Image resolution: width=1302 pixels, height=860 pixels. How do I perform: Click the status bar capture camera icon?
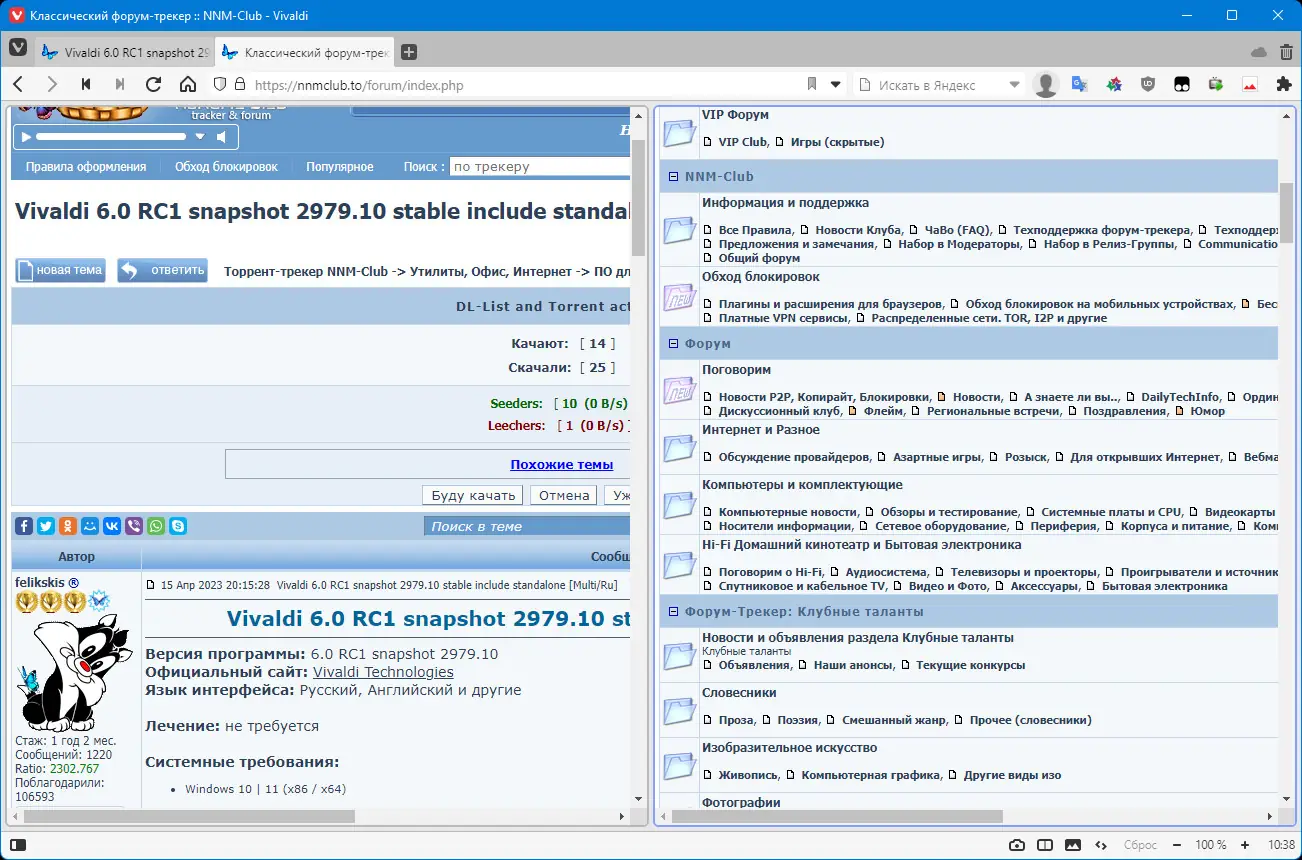coord(1017,845)
